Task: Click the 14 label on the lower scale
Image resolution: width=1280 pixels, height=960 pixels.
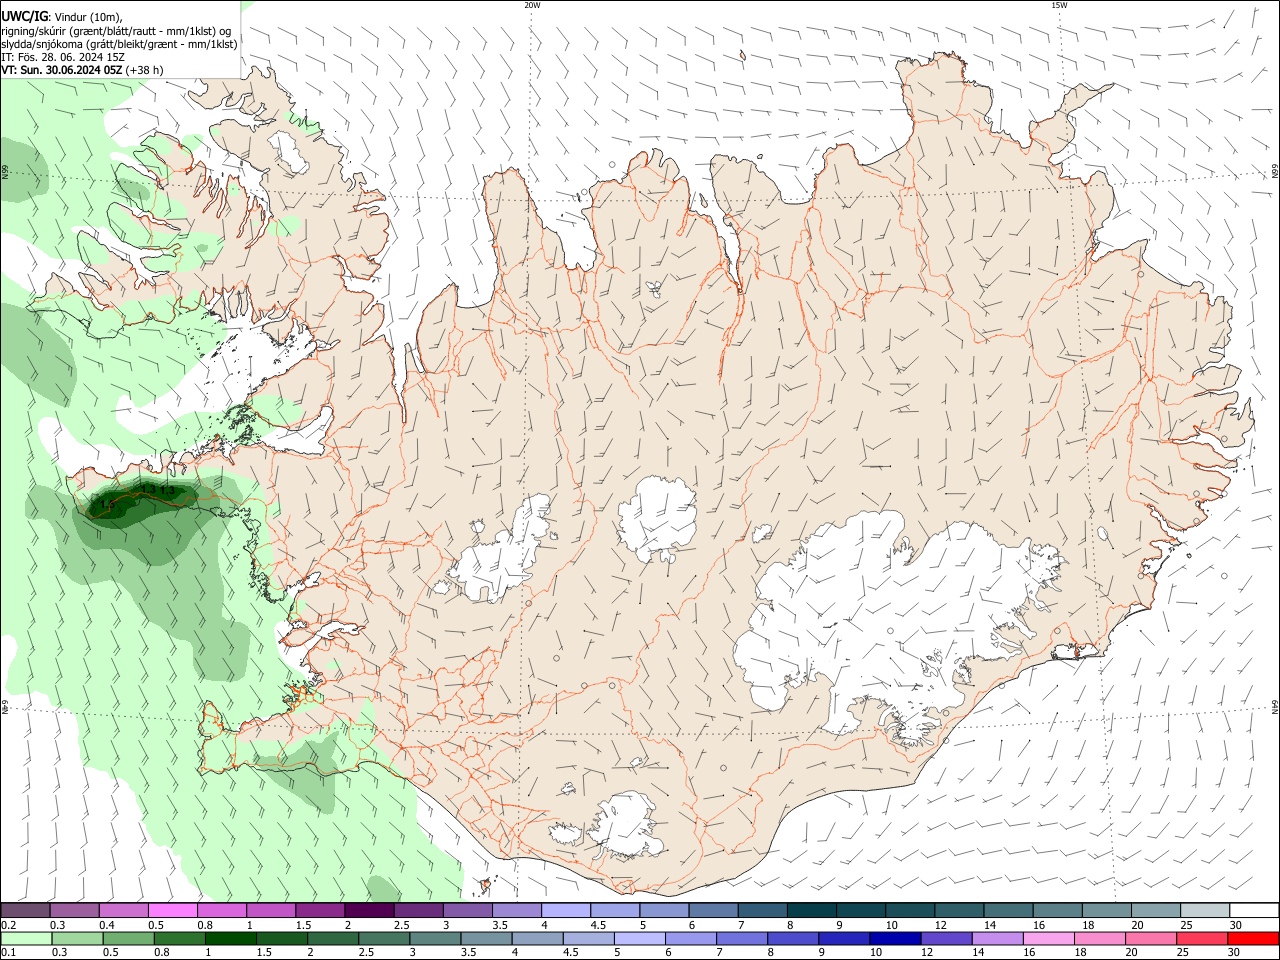Action: click(x=979, y=952)
